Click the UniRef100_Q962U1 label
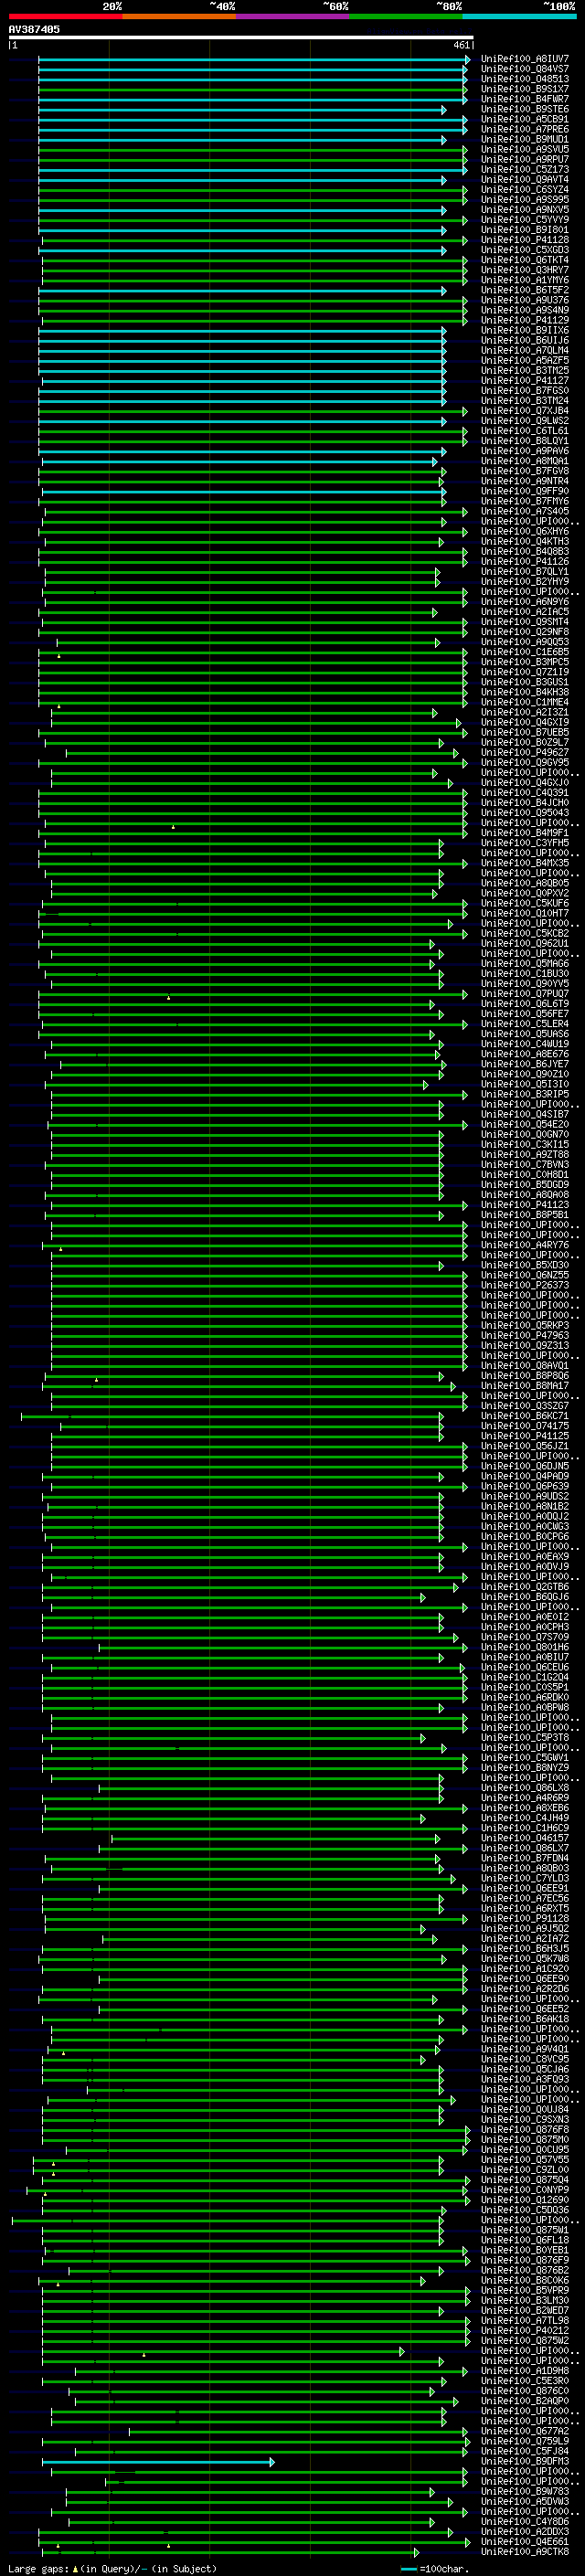 (x=525, y=944)
